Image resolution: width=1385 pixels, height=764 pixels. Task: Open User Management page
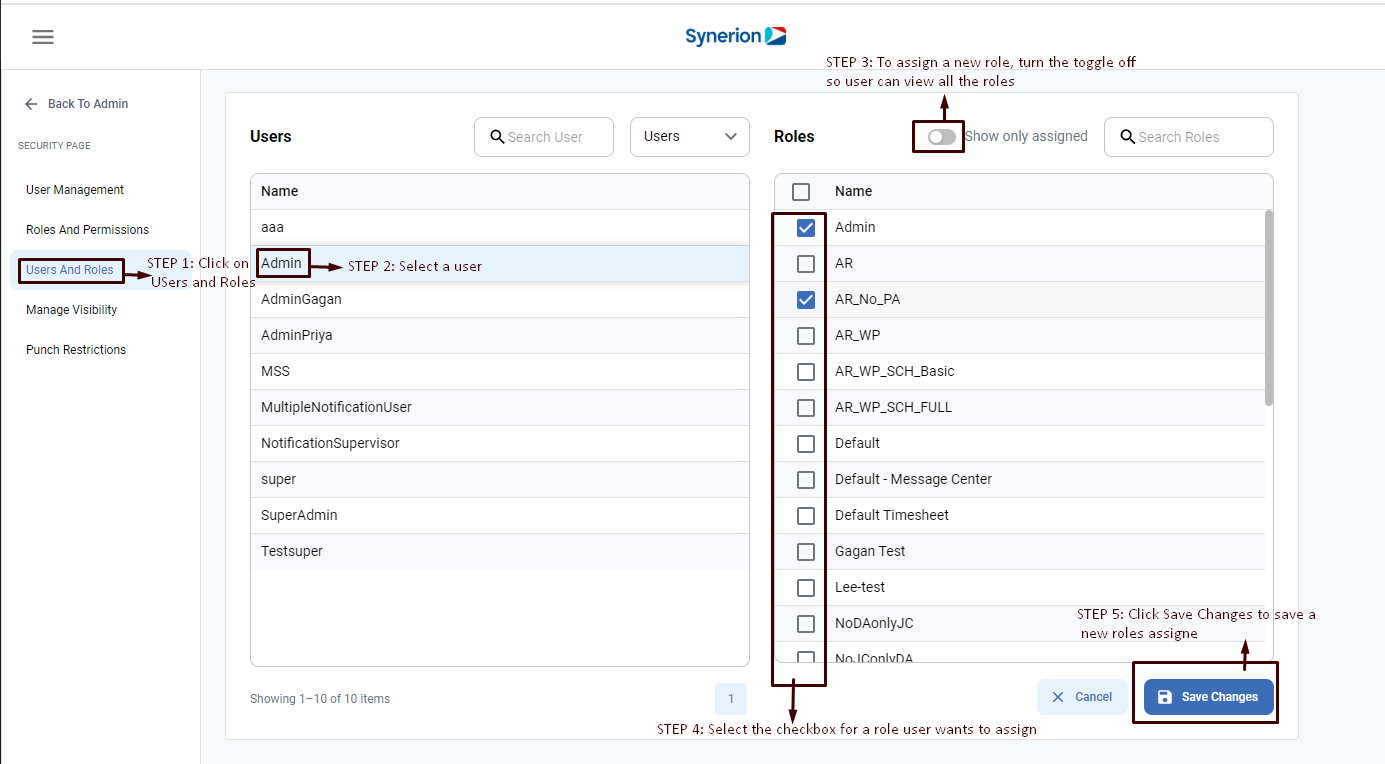(75, 190)
